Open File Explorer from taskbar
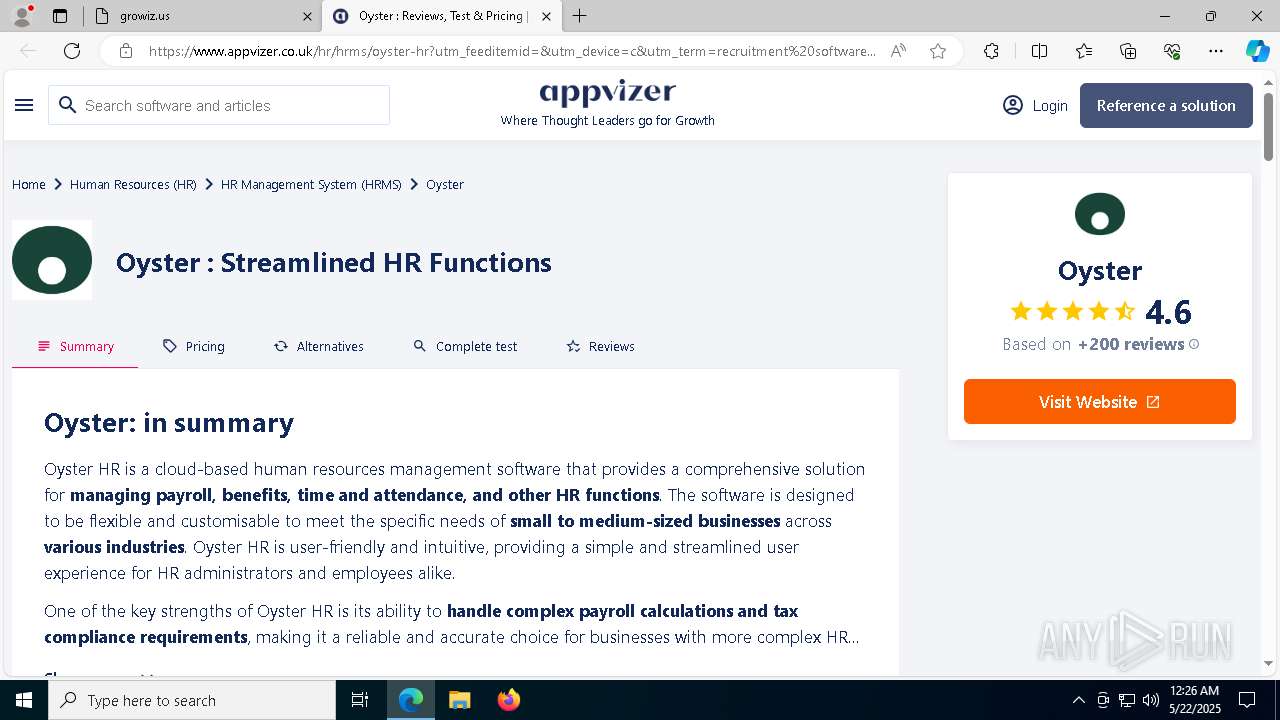This screenshot has width=1280, height=720. point(459,700)
